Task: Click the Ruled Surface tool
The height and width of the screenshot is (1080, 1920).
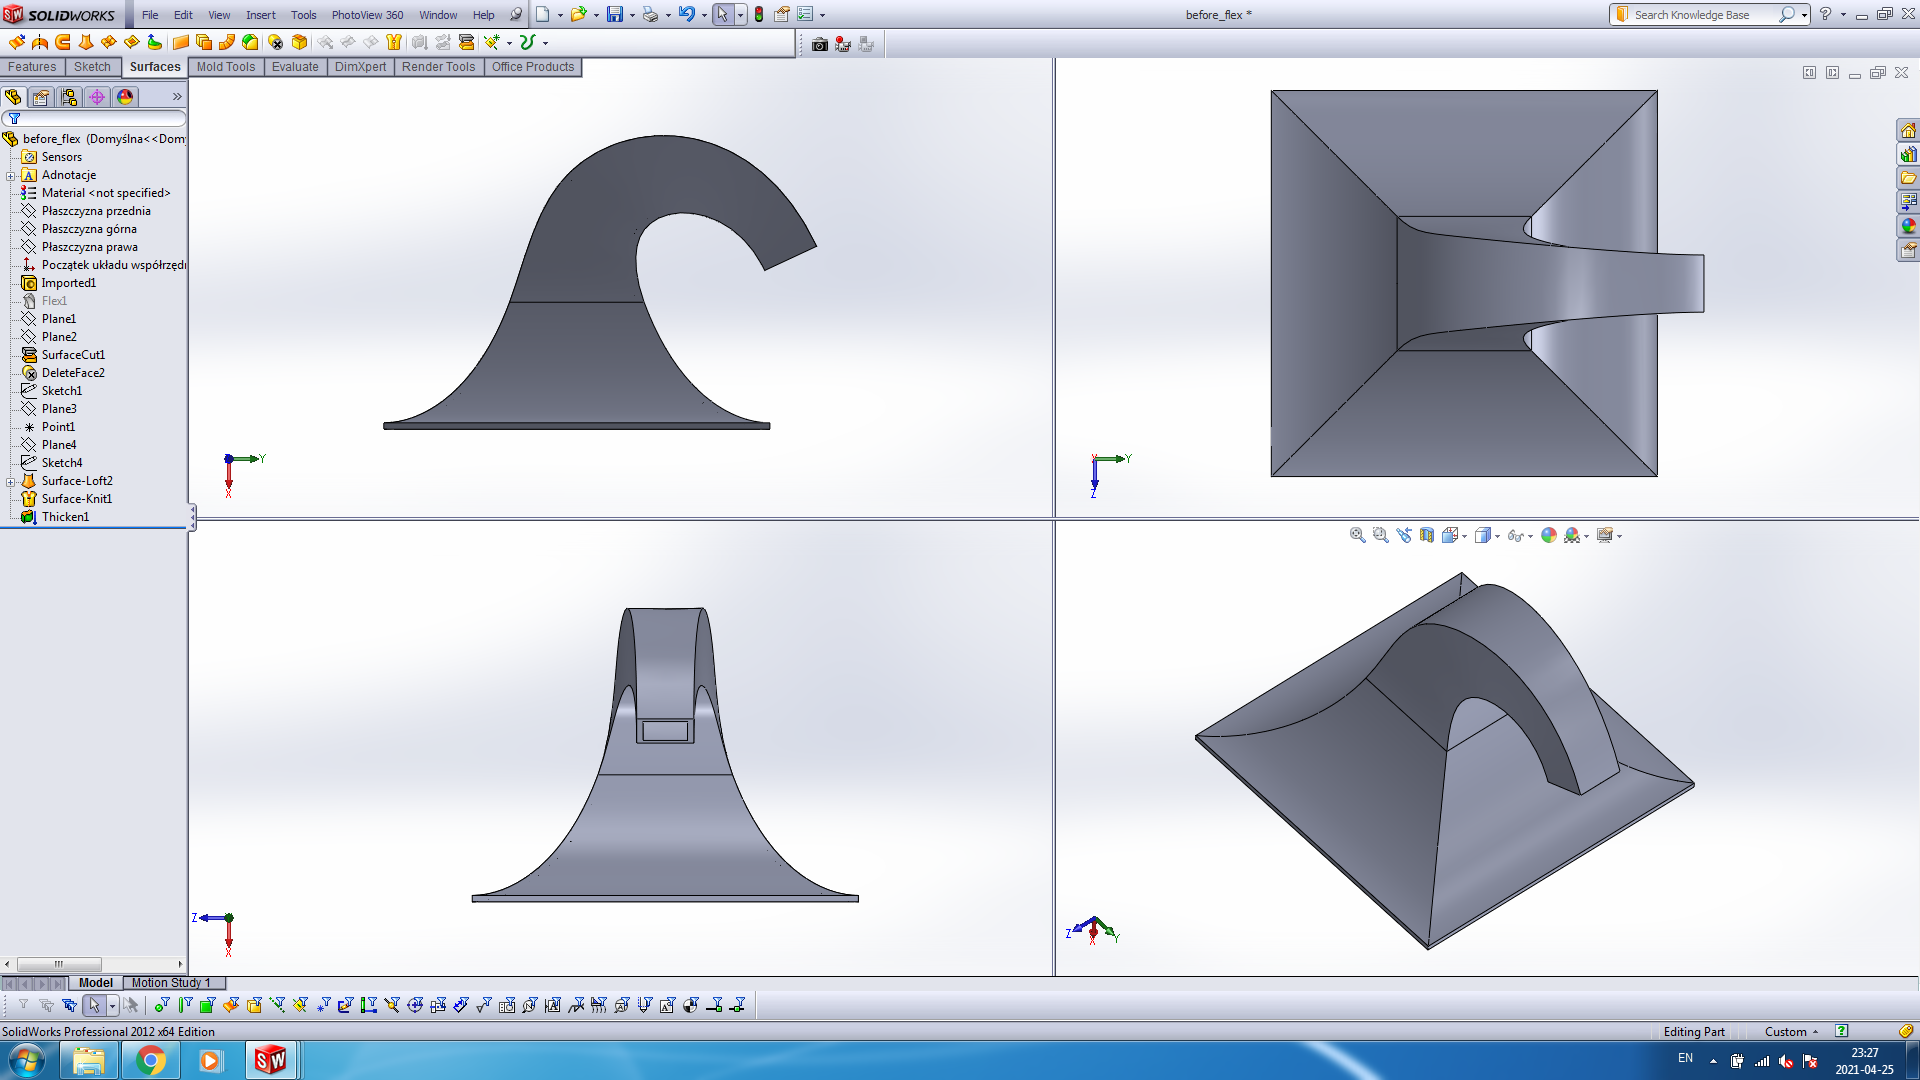Action: tap(227, 42)
